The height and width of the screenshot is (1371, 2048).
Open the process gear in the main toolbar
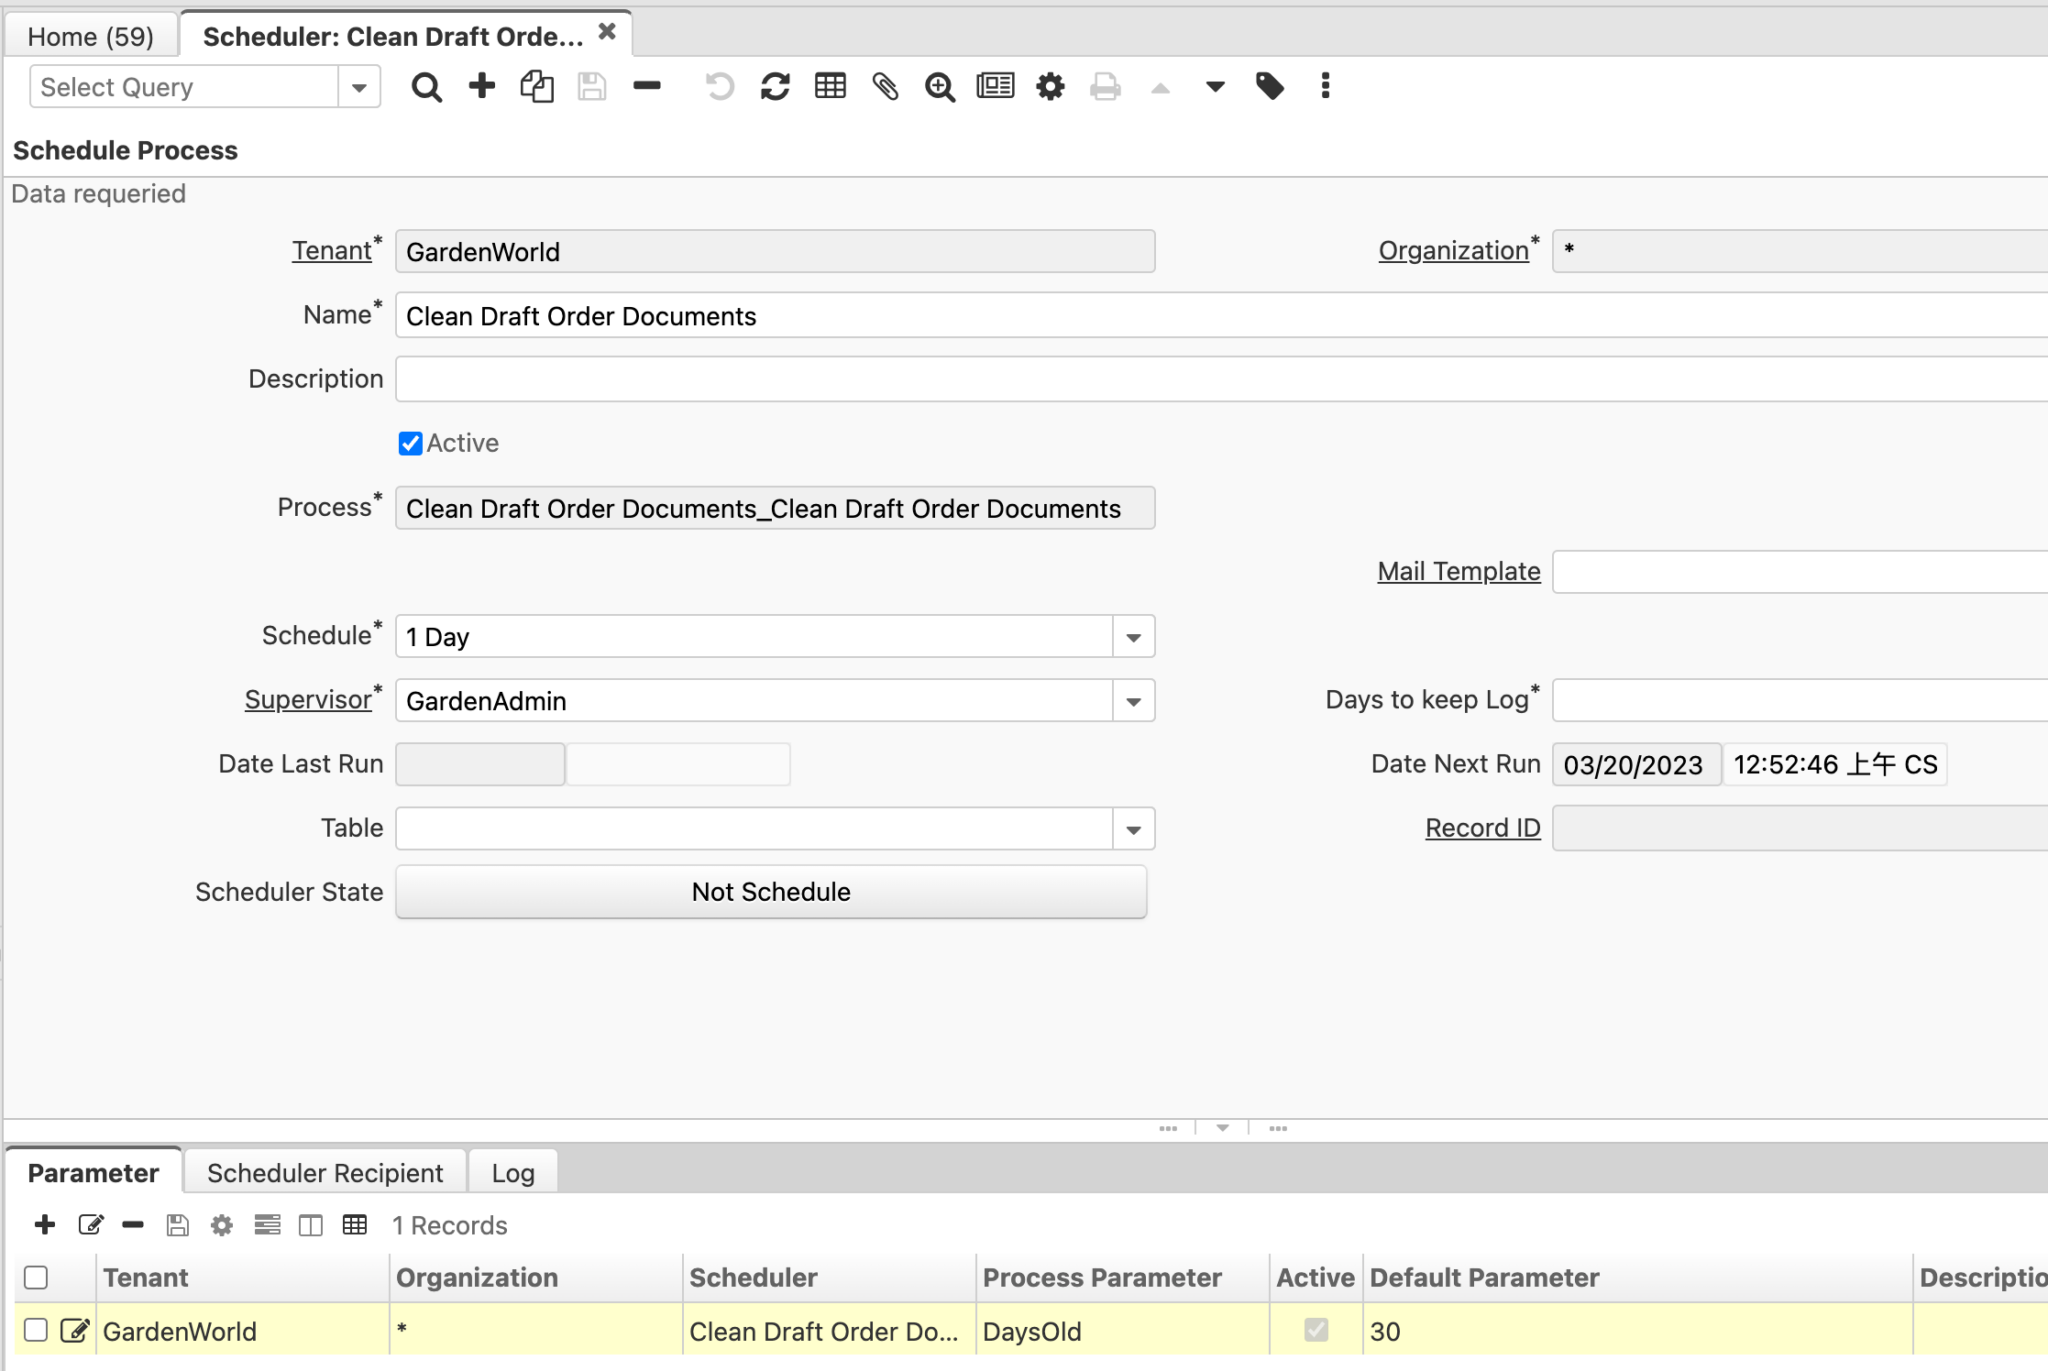tap(1050, 87)
